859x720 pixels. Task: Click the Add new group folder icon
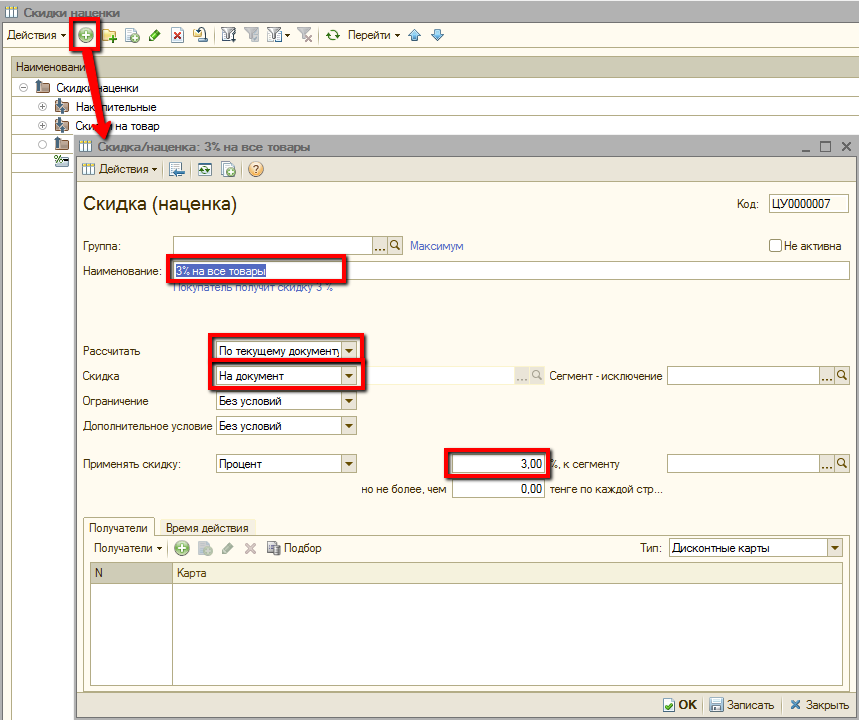point(110,35)
